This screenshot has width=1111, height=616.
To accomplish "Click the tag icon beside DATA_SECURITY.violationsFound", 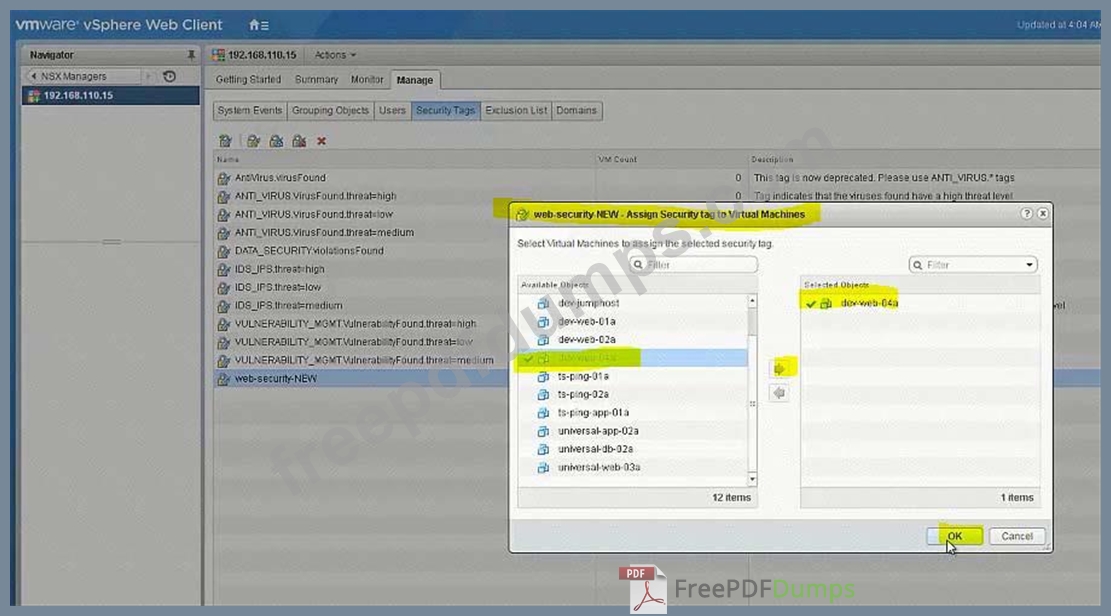I will 224,251.
